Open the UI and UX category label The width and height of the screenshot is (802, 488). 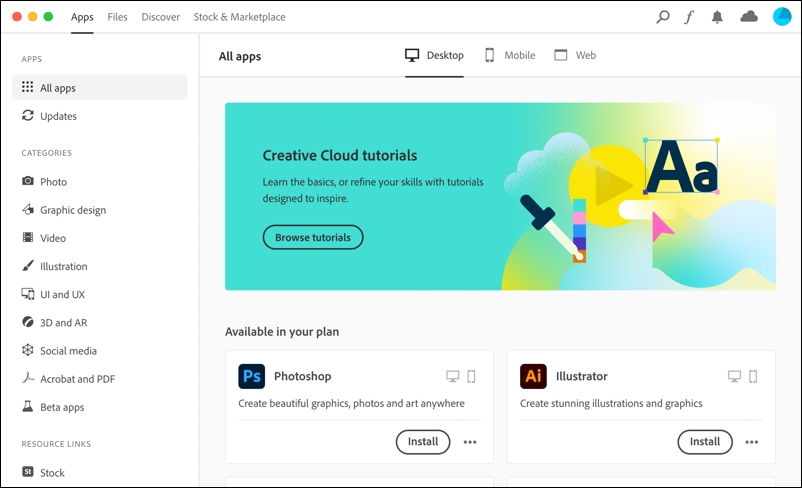click(62, 294)
